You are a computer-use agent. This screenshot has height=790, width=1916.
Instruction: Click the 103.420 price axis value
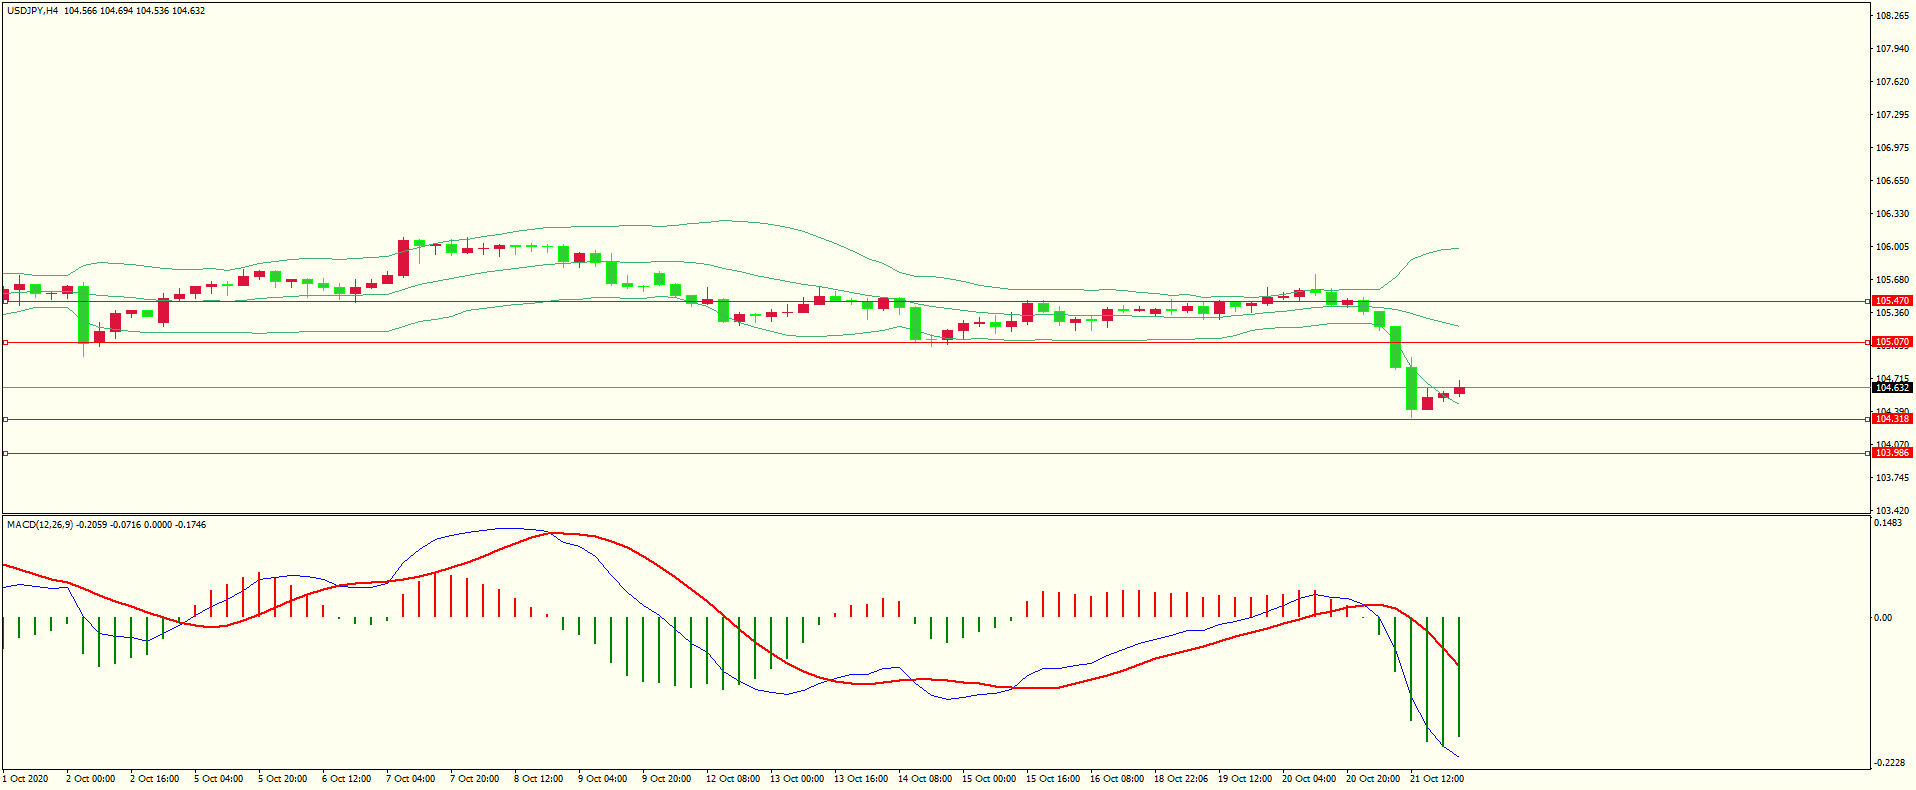1892,511
